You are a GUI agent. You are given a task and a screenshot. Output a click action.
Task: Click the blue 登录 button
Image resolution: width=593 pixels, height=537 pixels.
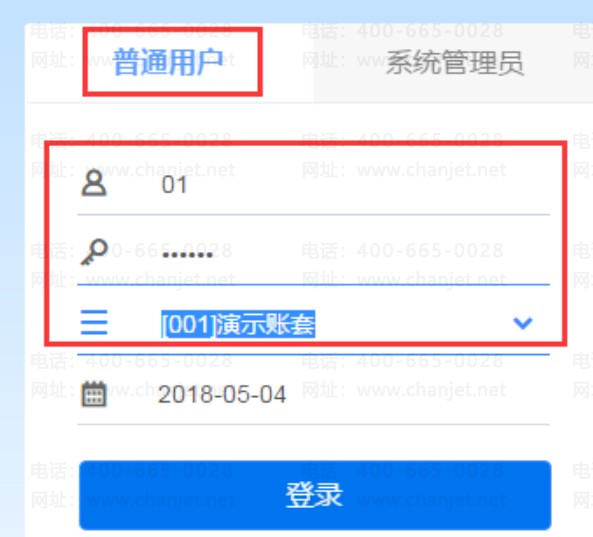tap(315, 495)
